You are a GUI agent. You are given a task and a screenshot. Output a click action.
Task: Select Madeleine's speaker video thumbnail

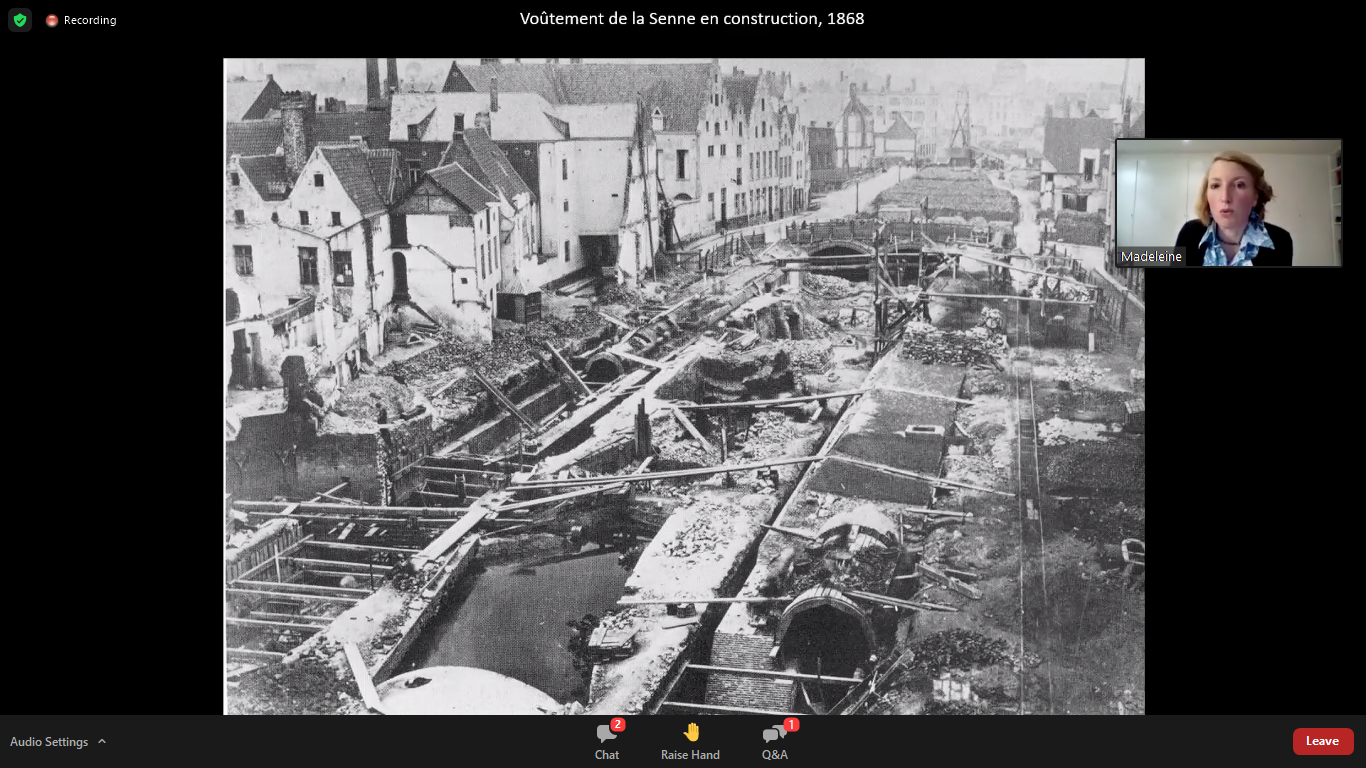pos(1228,203)
